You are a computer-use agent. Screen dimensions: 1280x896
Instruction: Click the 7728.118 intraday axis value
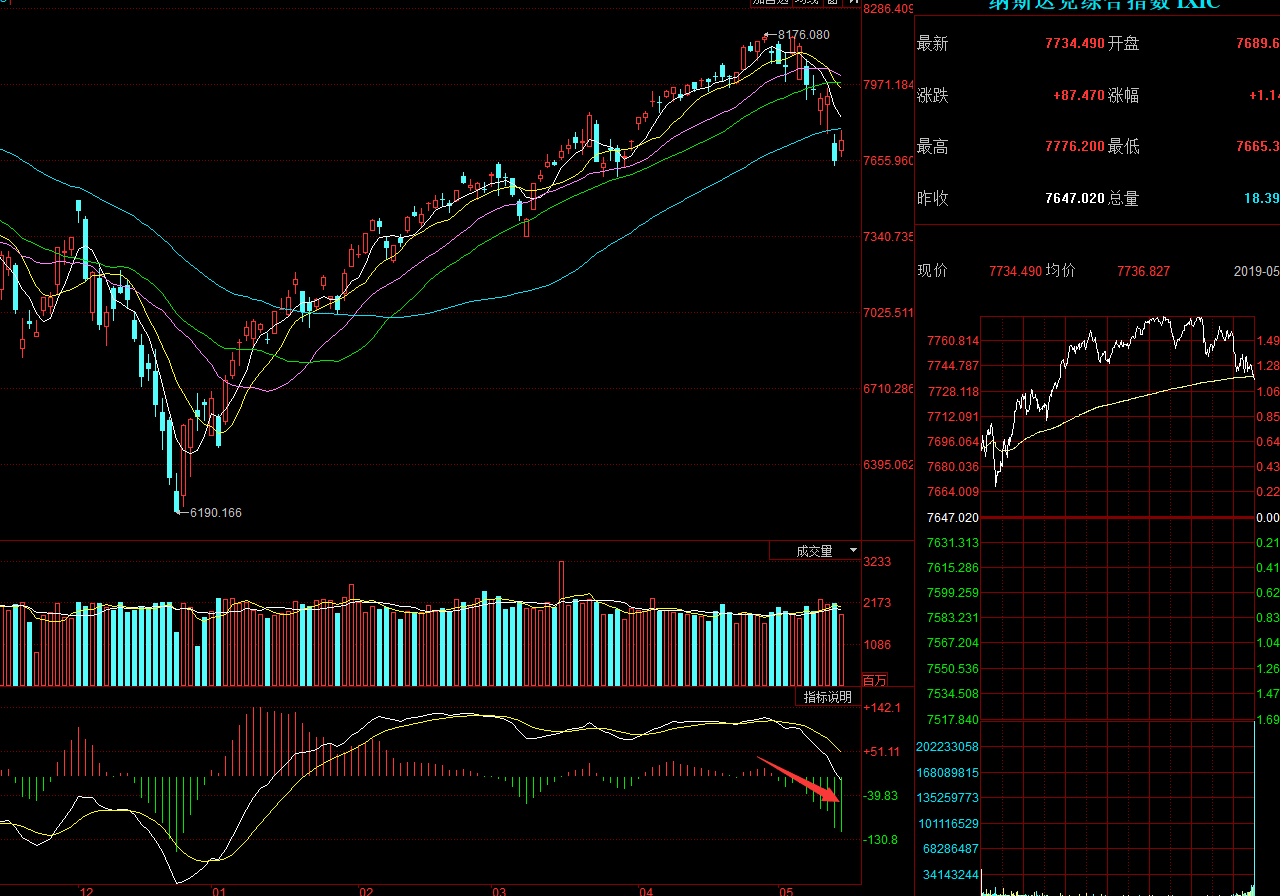click(x=953, y=392)
